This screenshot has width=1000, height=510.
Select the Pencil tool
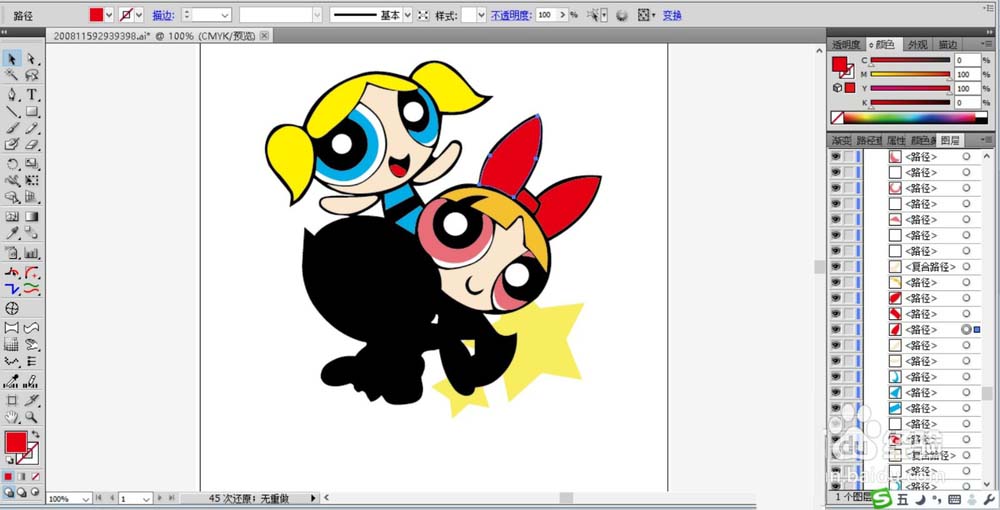[x=32, y=128]
